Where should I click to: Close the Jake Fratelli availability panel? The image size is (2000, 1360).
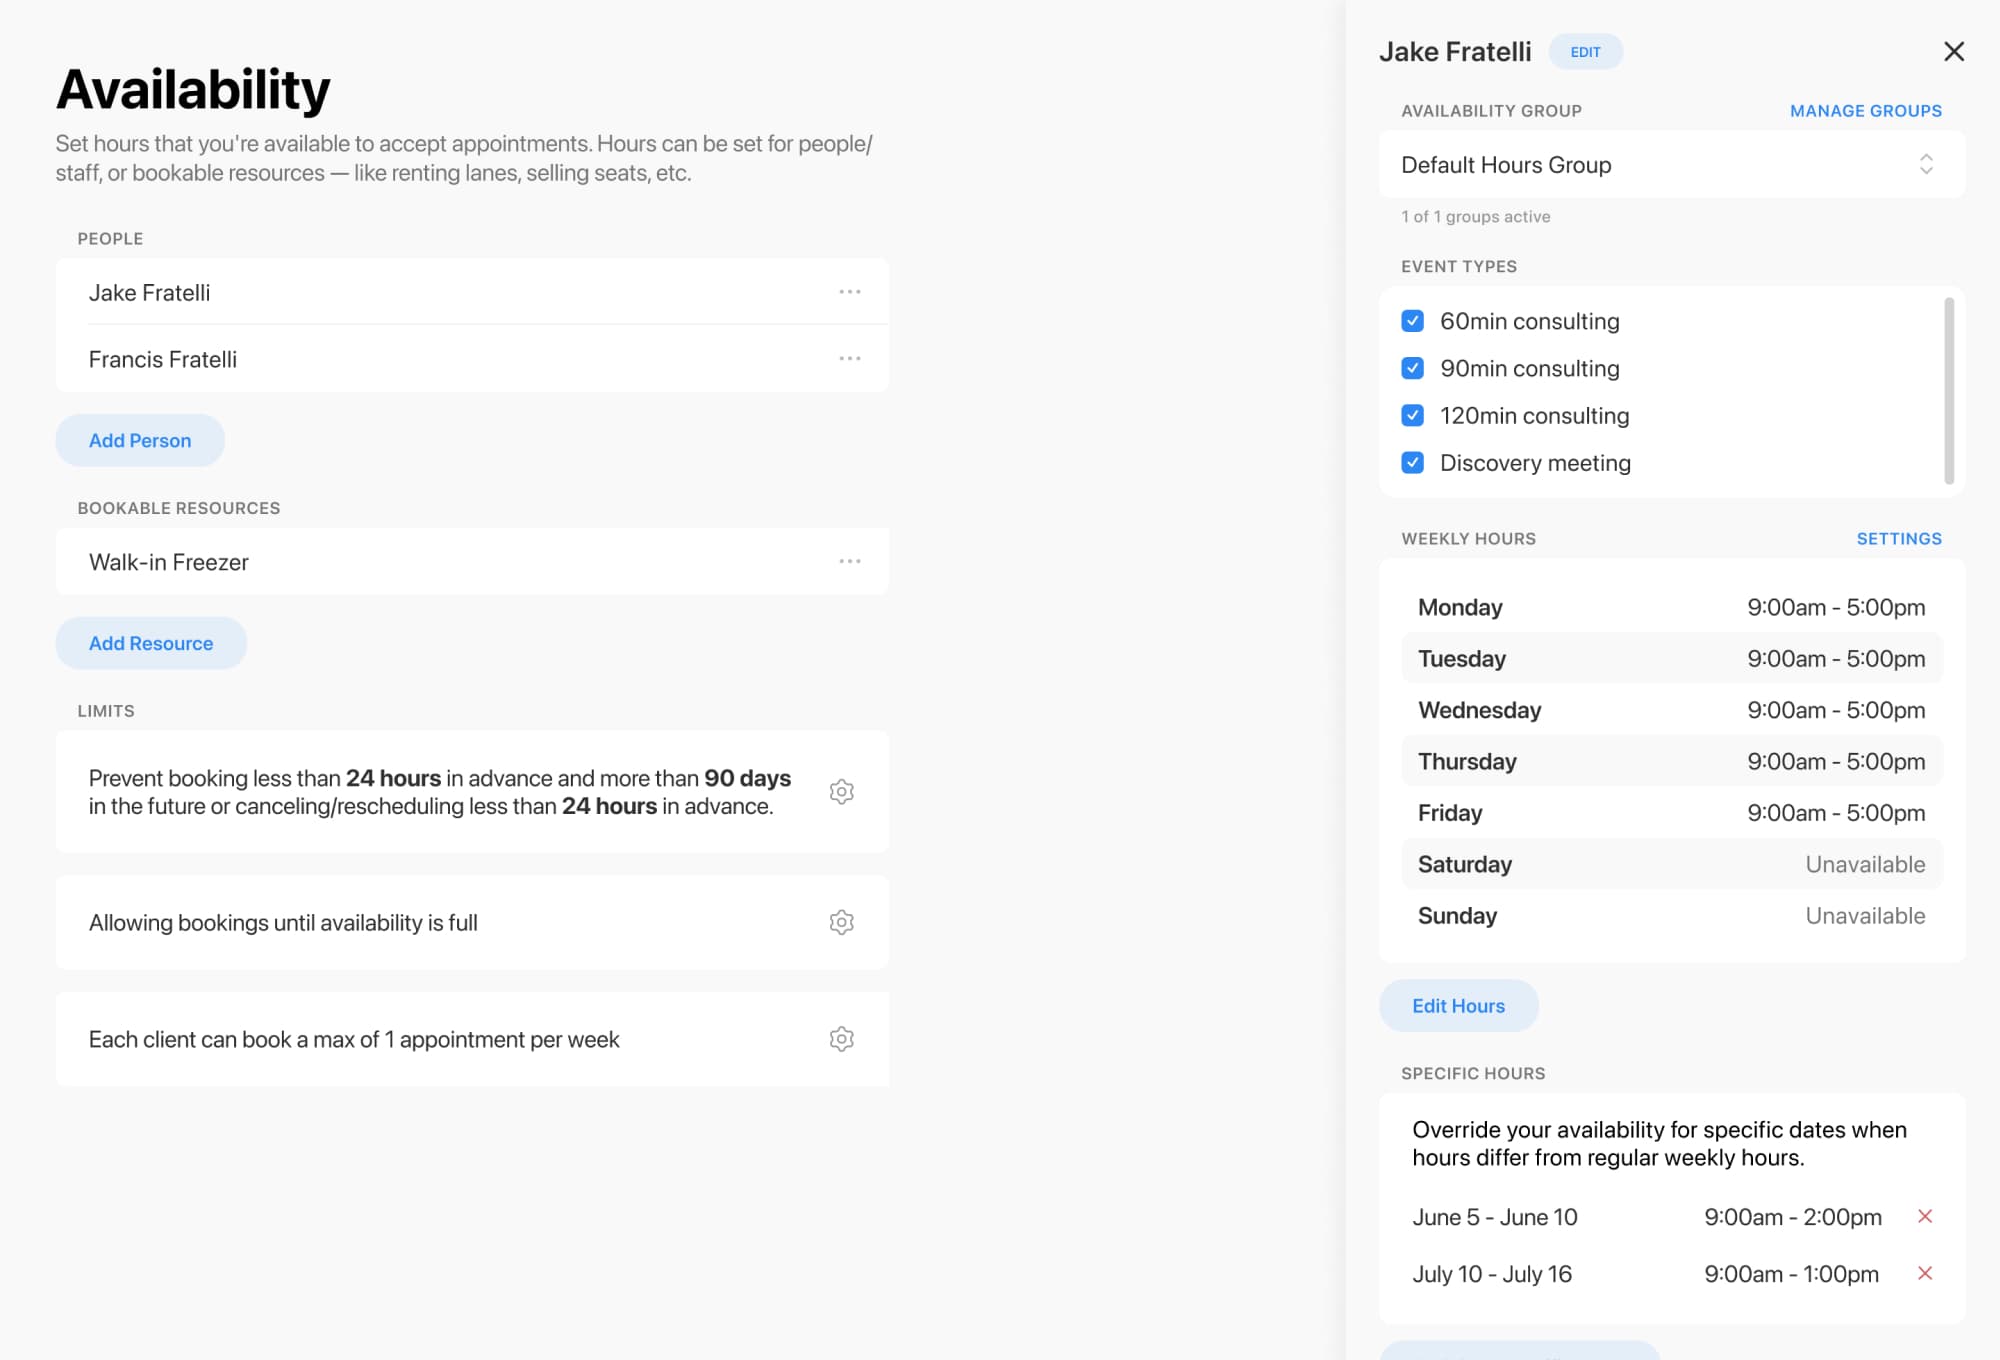pyautogui.click(x=1955, y=51)
